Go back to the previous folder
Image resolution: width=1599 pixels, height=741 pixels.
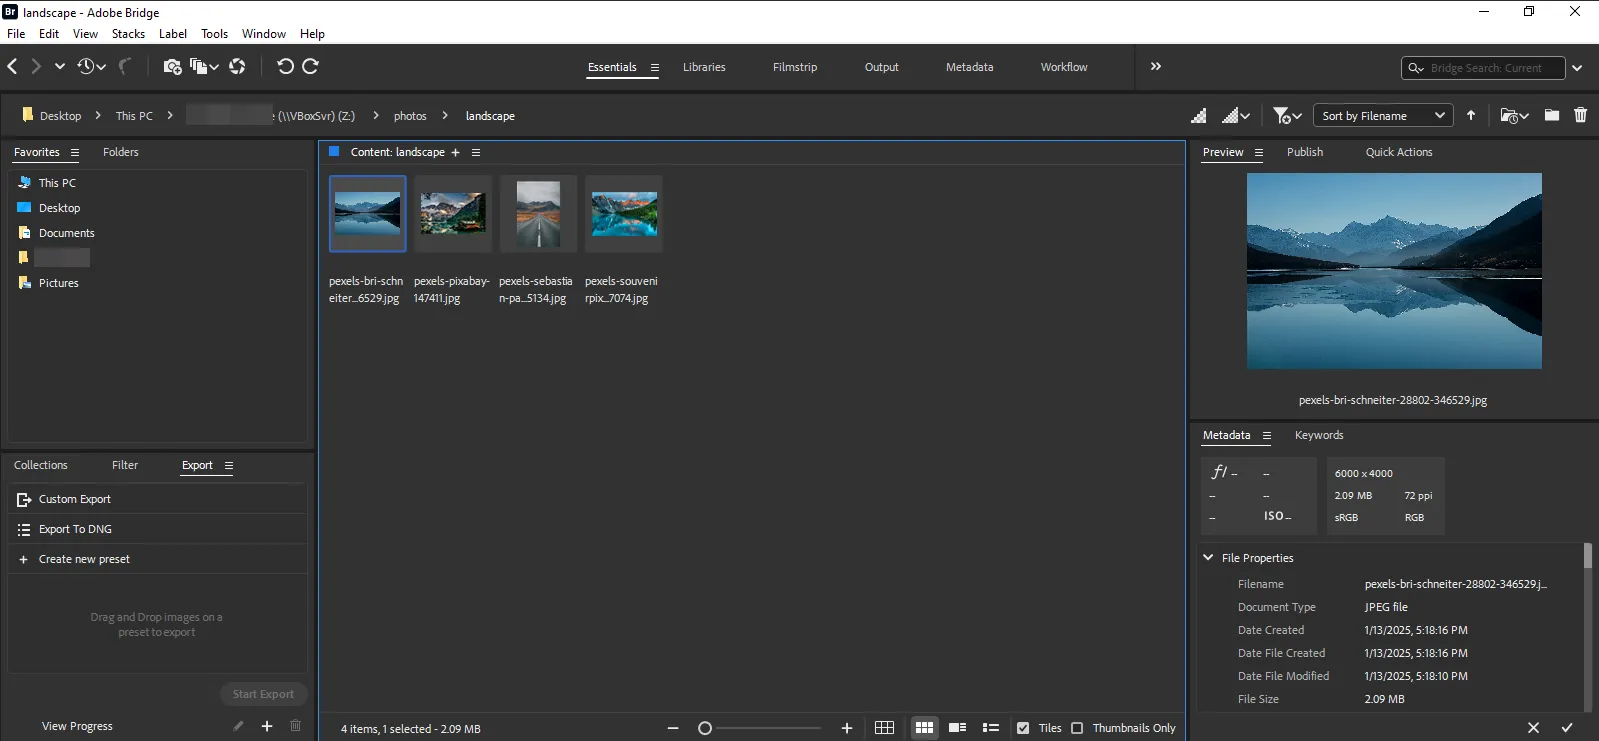tap(12, 66)
